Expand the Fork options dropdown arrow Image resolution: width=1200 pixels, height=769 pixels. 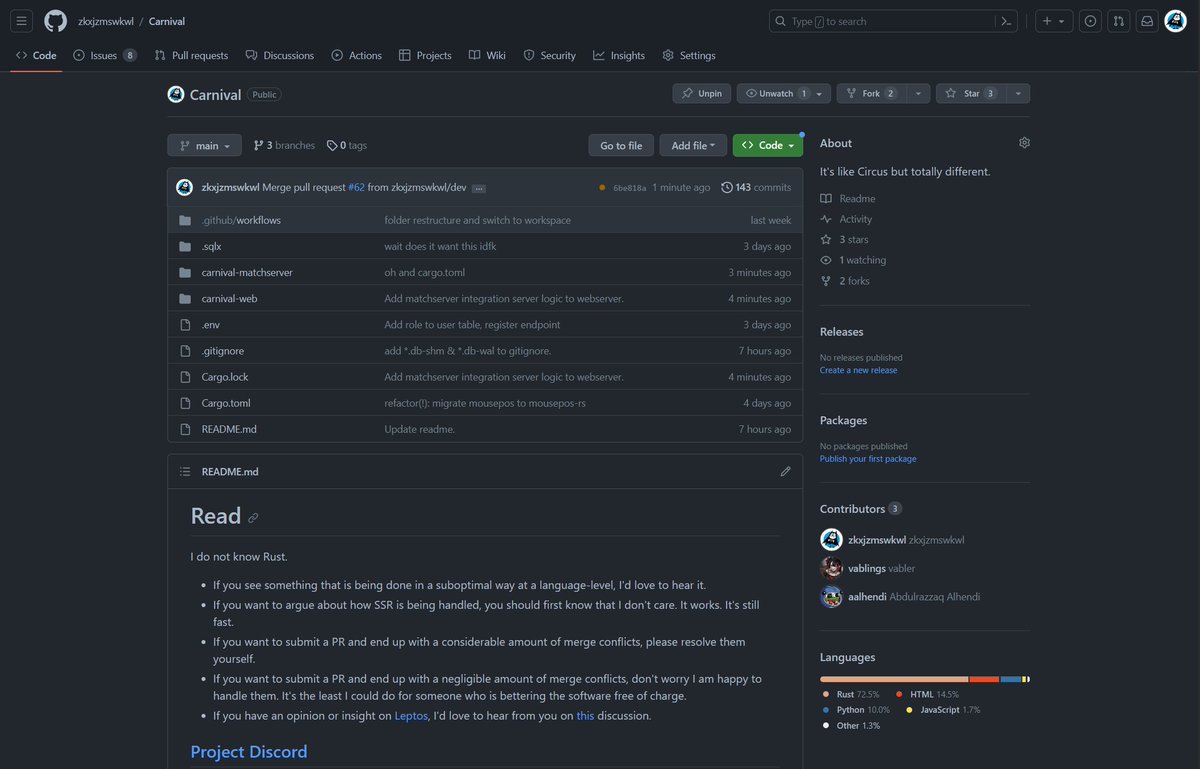pyautogui.click(x=920, y=93)
